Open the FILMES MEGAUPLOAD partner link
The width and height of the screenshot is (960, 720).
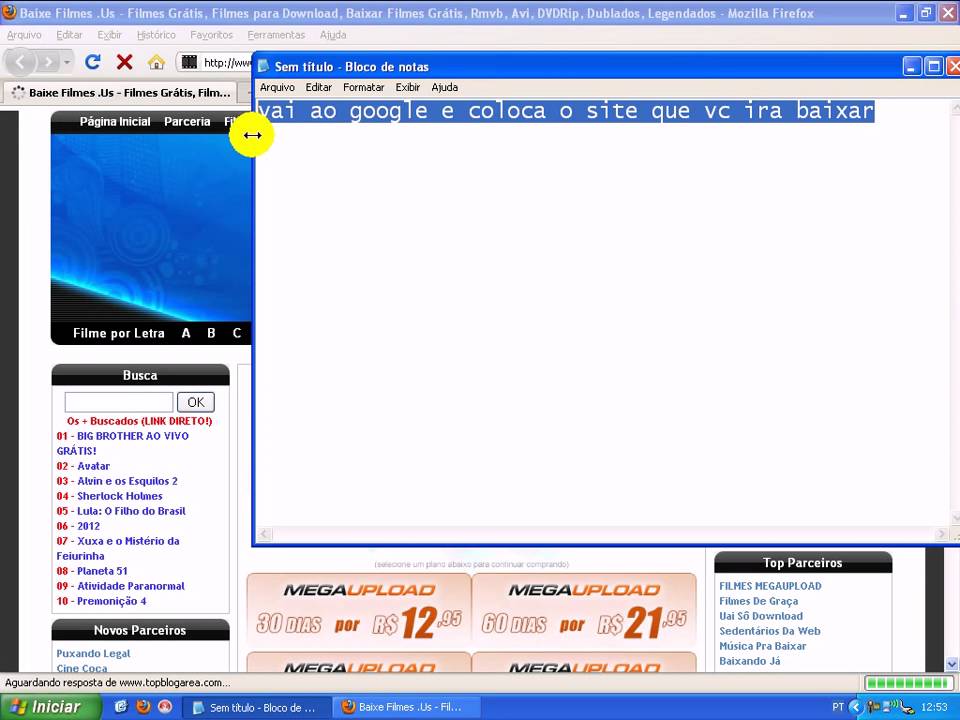(770, 586)
